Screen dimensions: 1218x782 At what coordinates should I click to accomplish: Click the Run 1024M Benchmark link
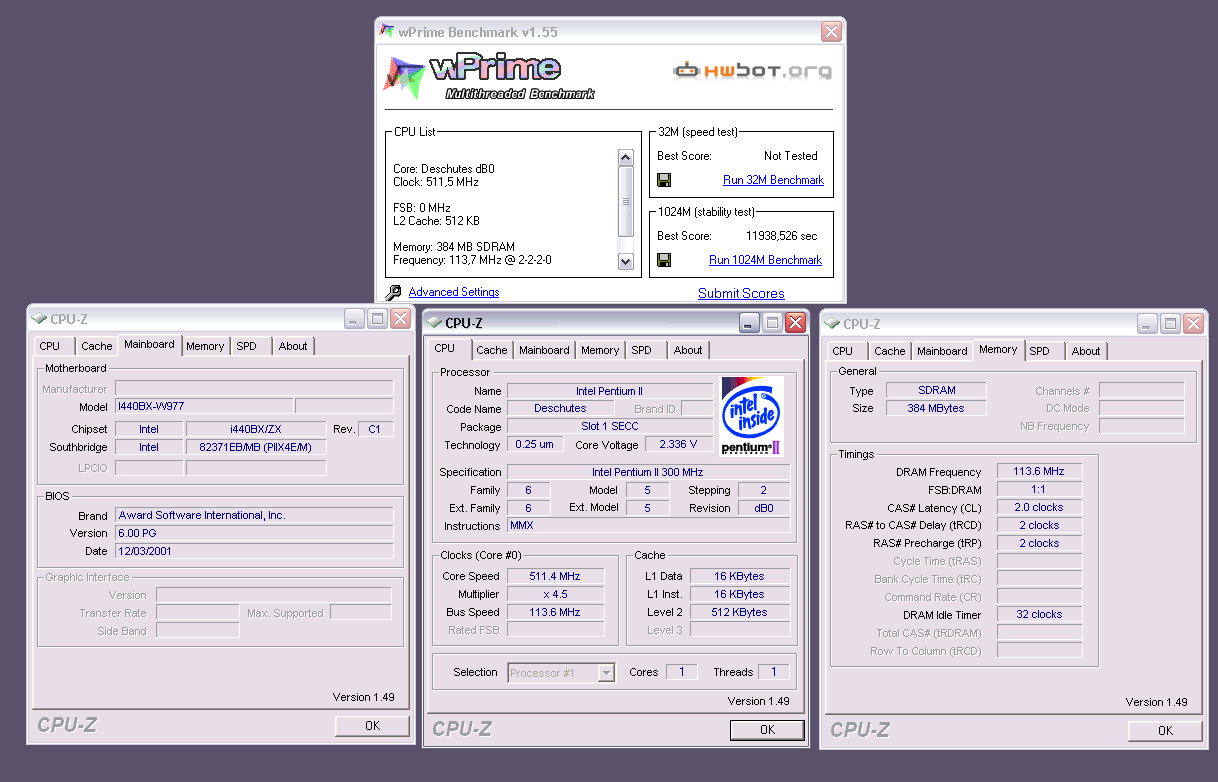tap(765, 260)
